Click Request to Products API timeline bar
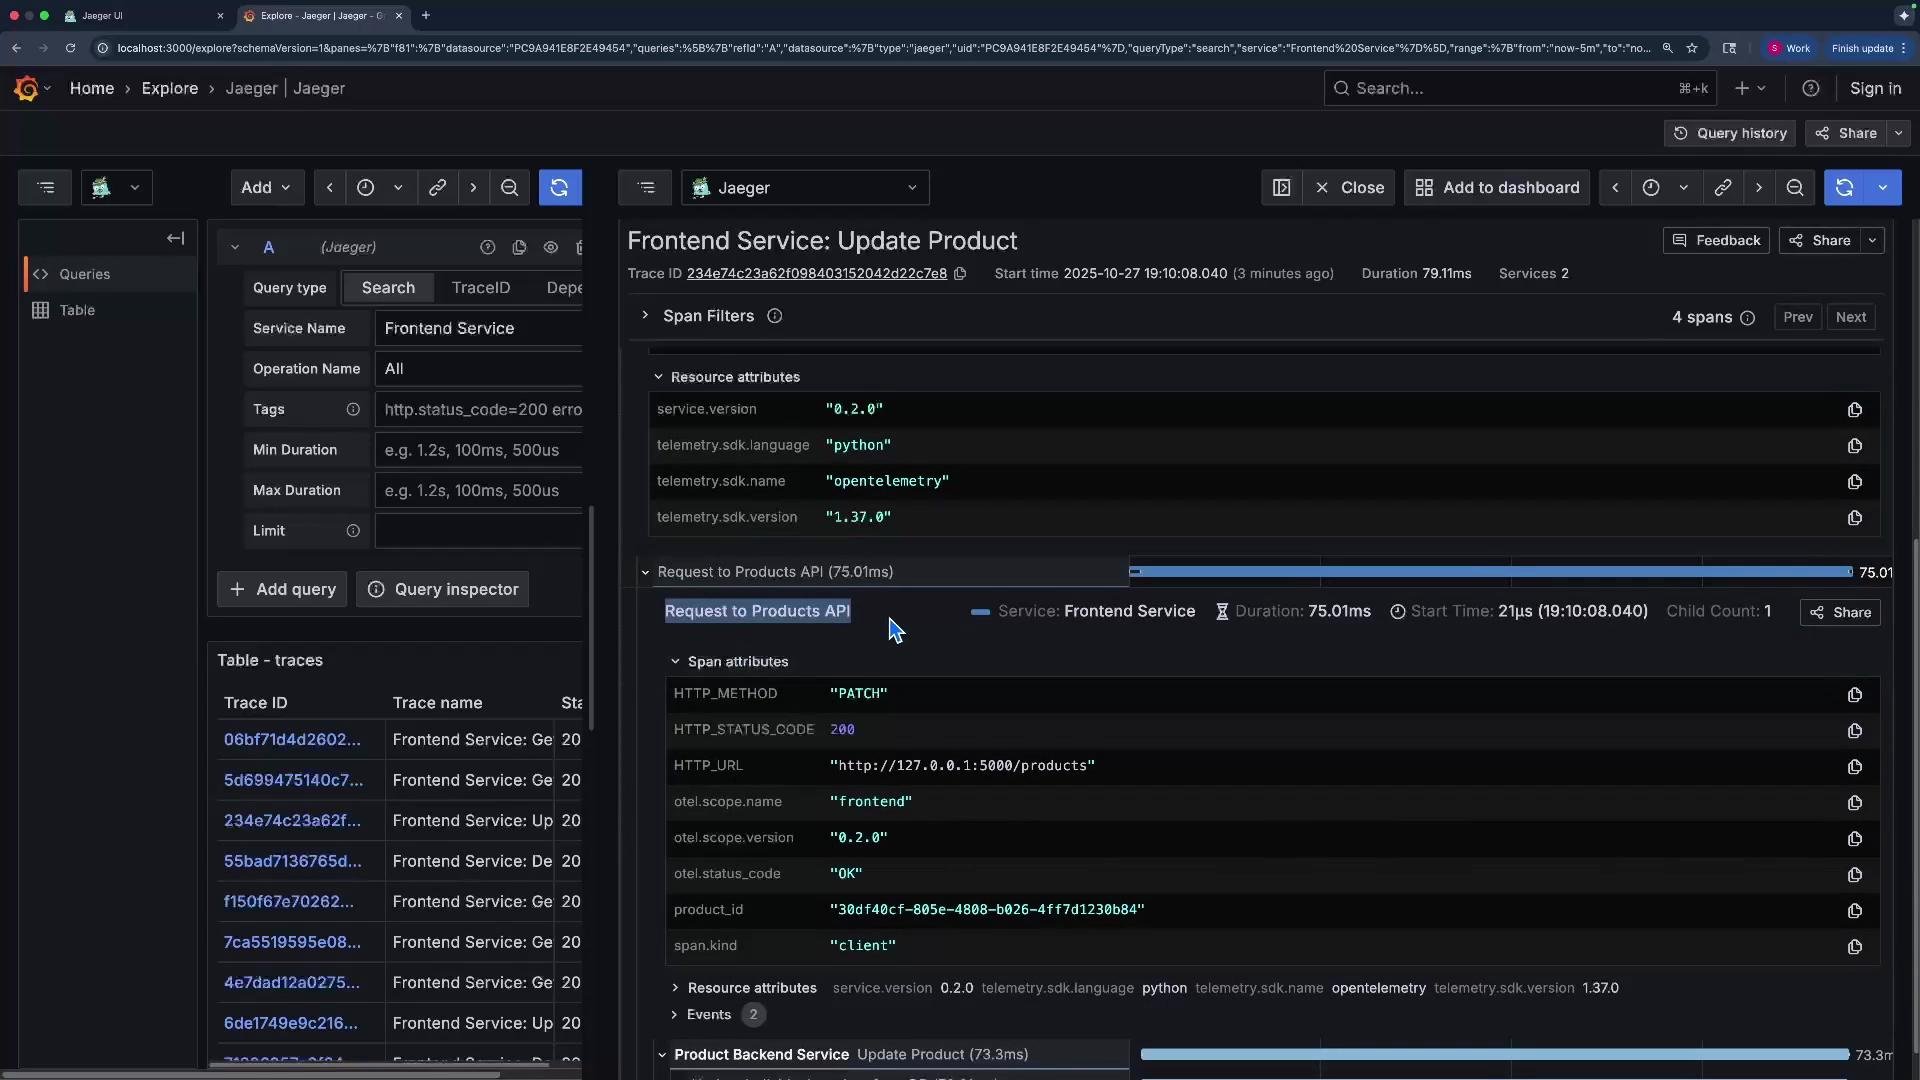Image resolution: width=1920 pixels, height=1080 pixels. tap(1491, 573)
